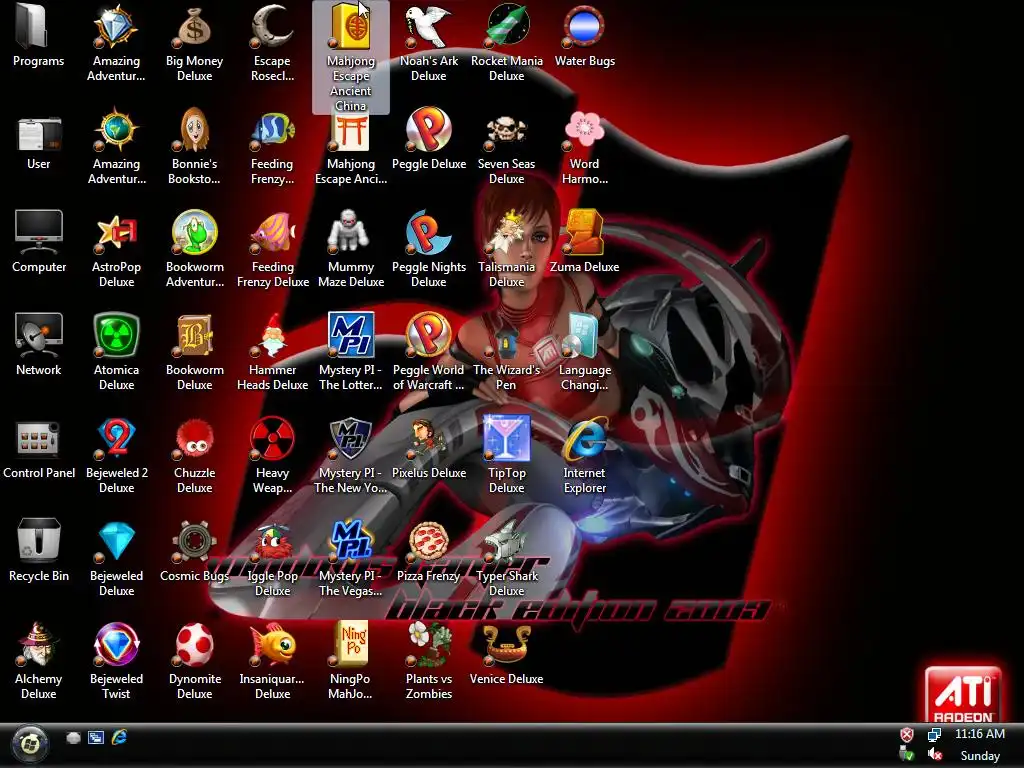Launch the Cosmic Bugs shortcut
The image size is (1024, 768).
(x=194, y=542)
